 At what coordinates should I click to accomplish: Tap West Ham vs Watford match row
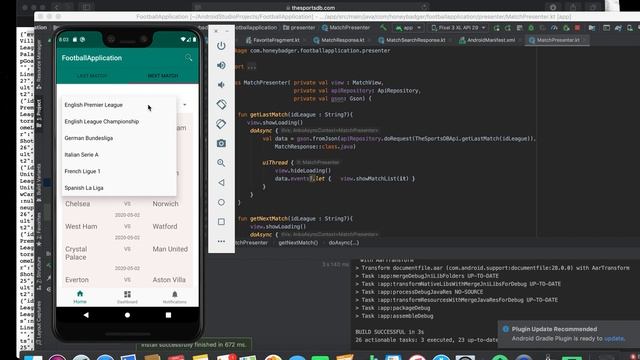coord(127,226)
